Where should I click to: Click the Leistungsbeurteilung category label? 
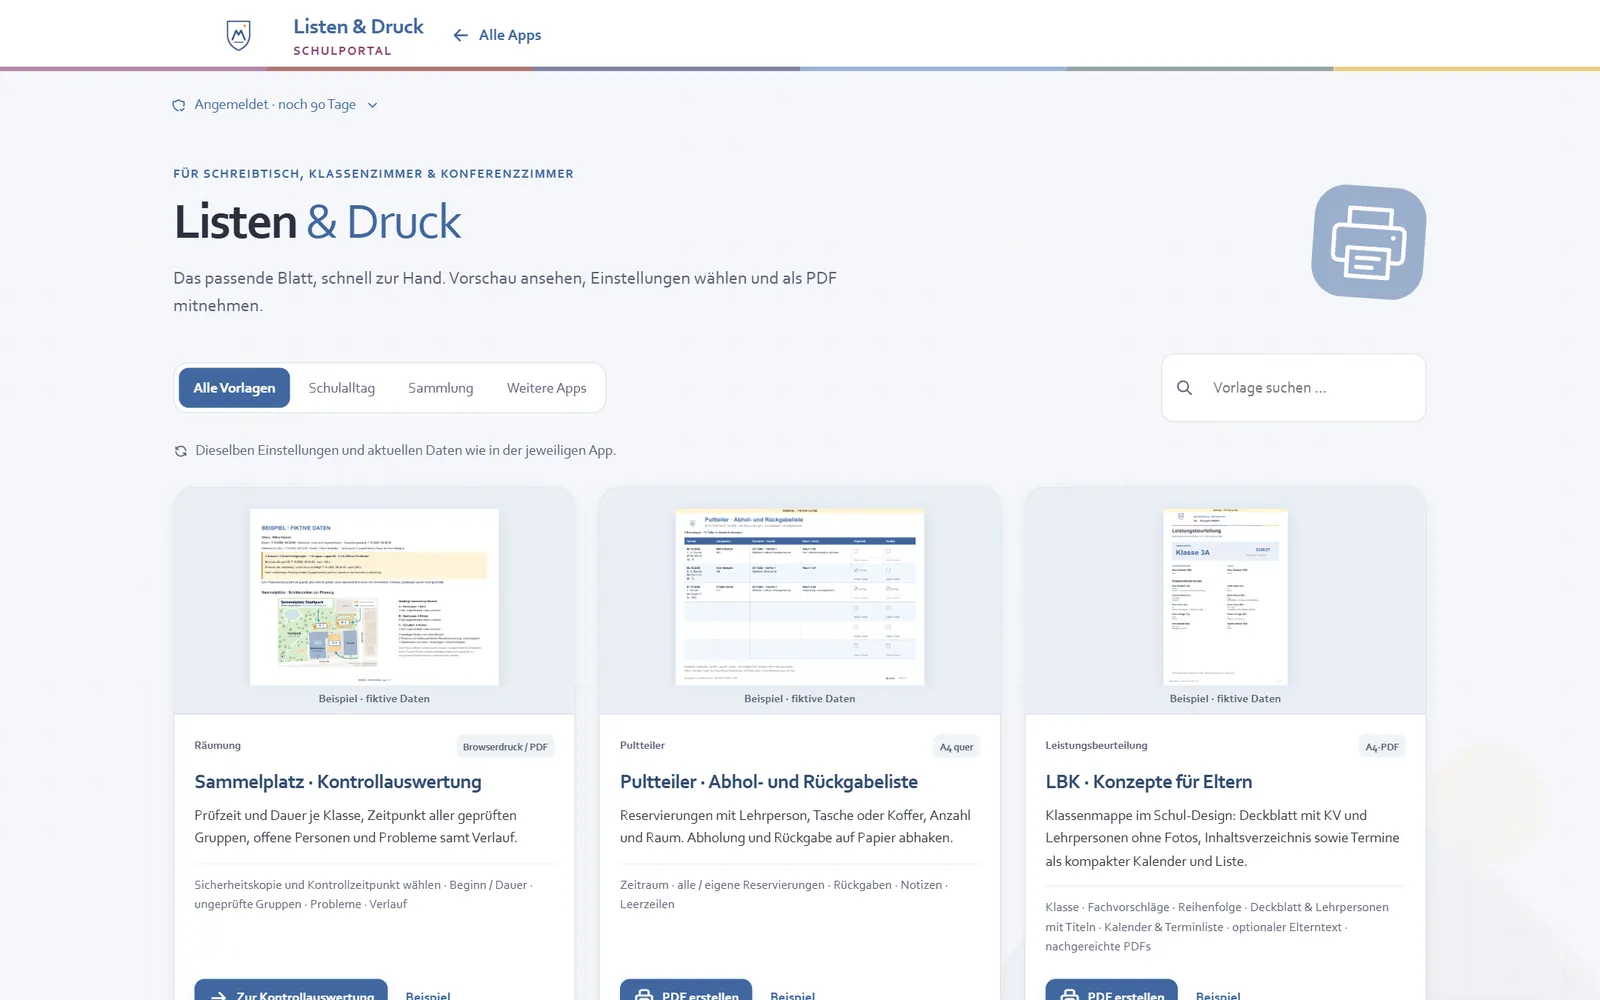pos(1096,746)
